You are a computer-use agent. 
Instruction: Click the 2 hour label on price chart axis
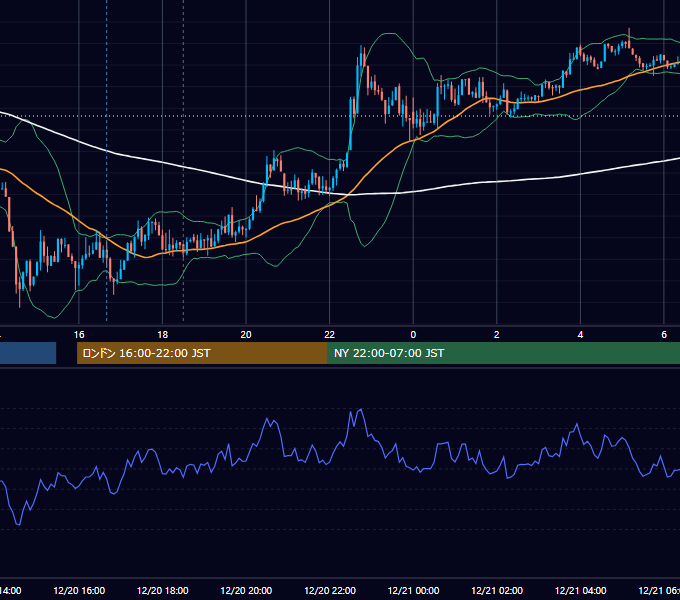tap(497, 335)
